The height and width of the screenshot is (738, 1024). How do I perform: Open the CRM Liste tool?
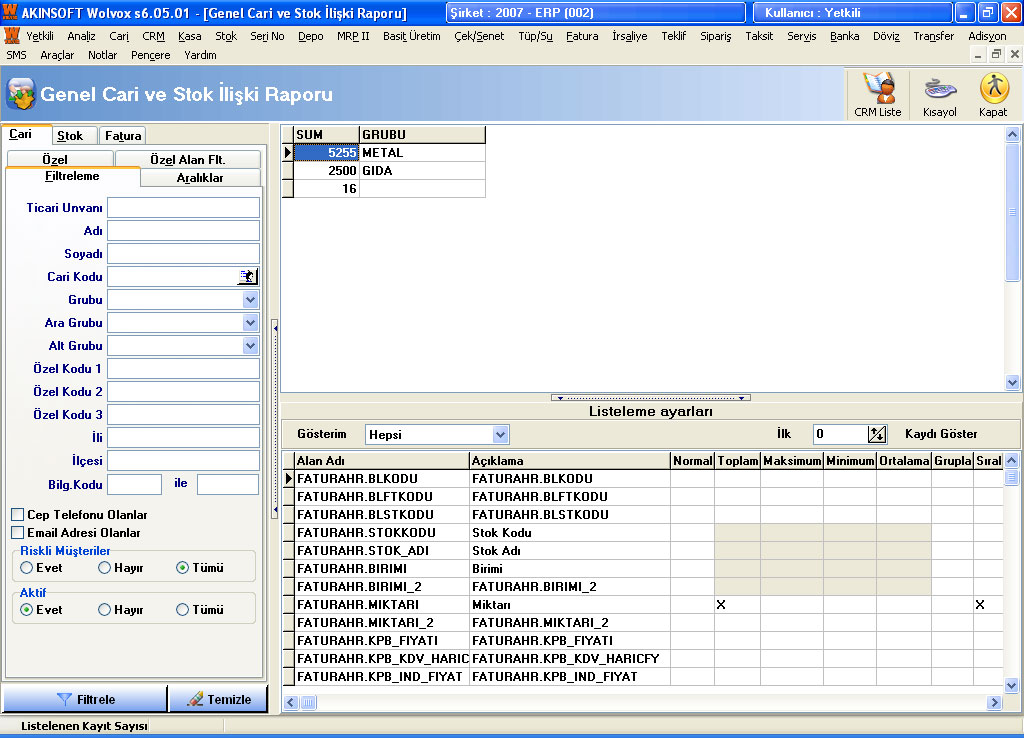coord(877,95)
